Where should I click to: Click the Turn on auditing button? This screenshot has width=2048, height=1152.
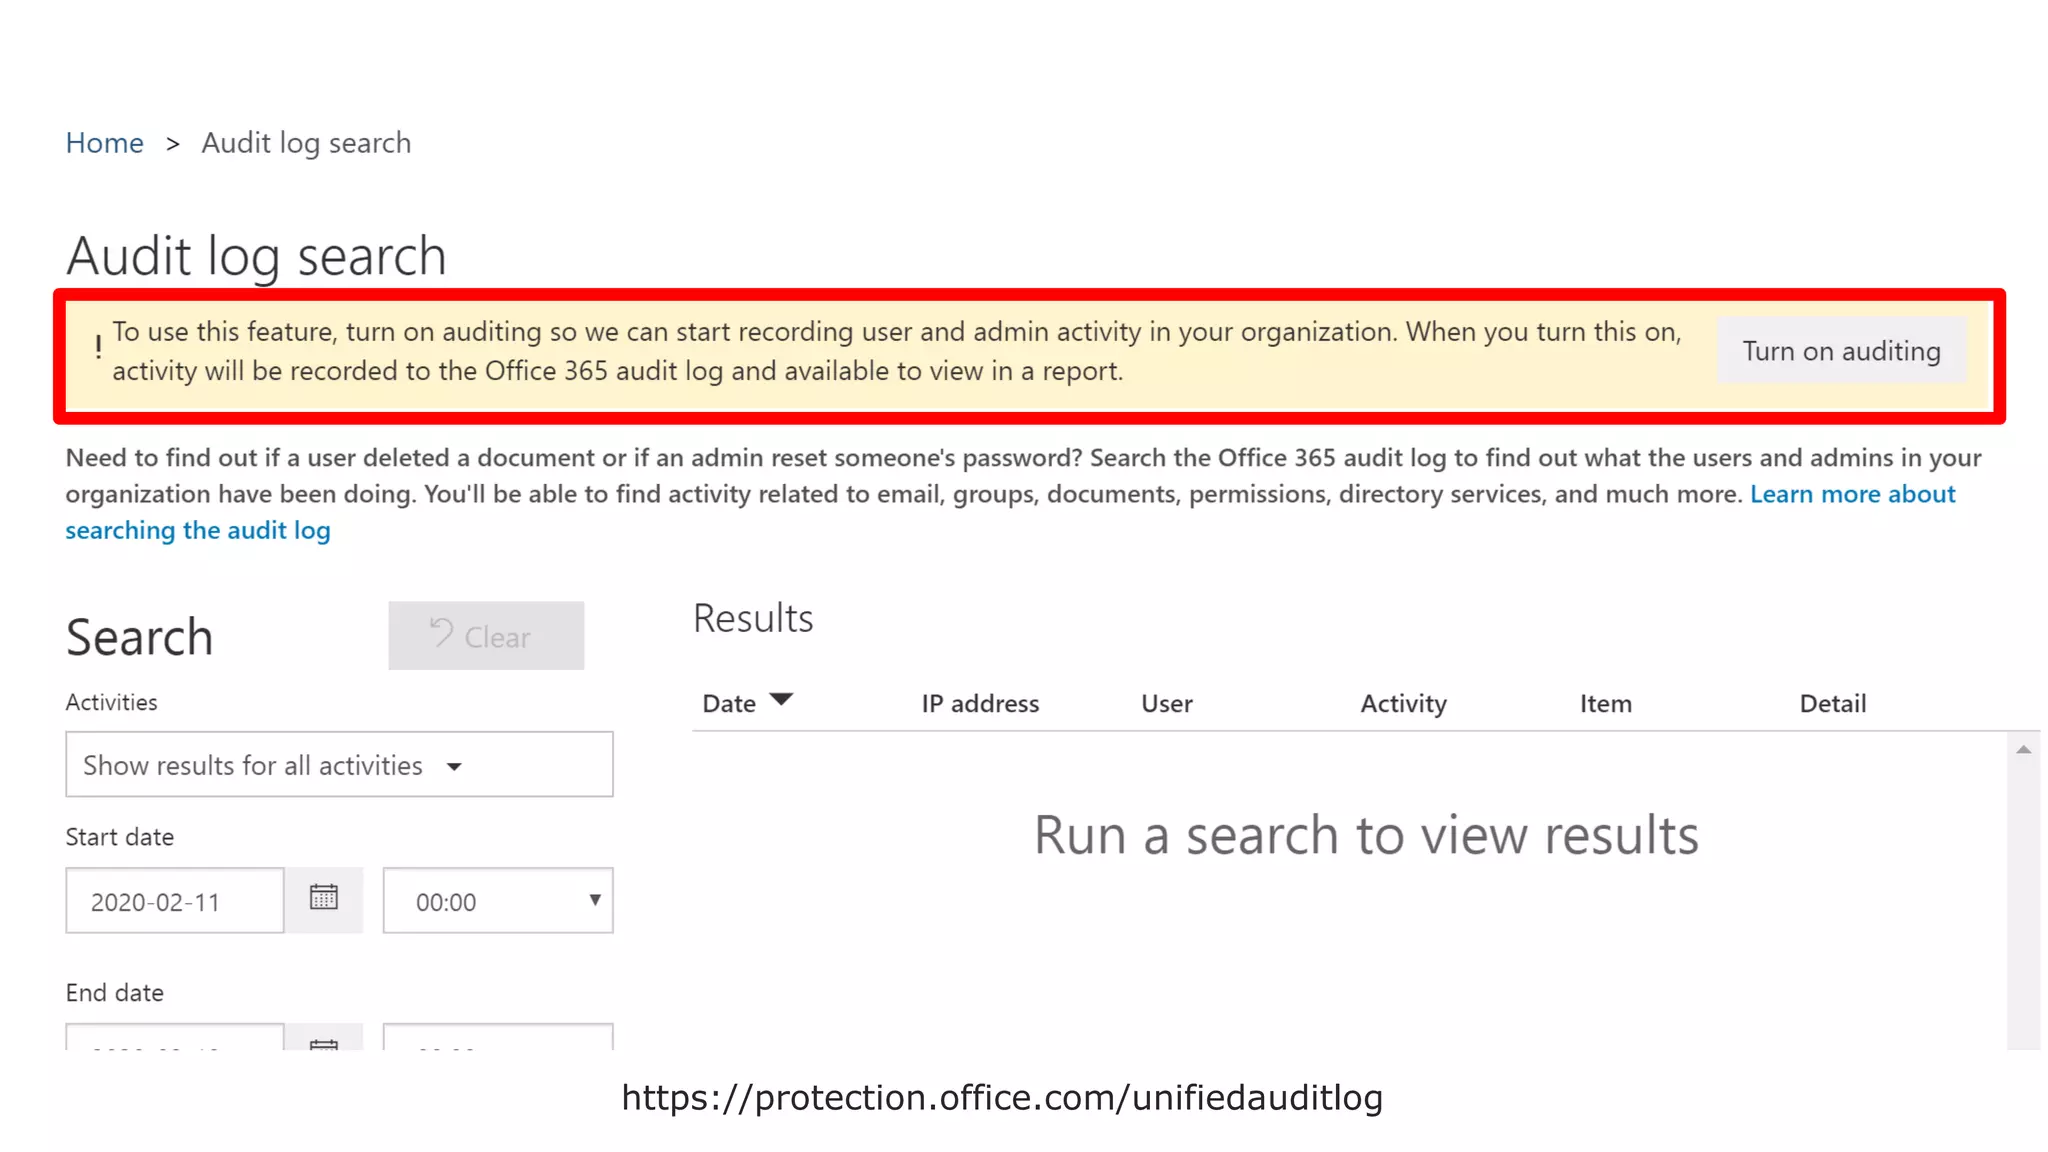click(x=1841, y=351)
